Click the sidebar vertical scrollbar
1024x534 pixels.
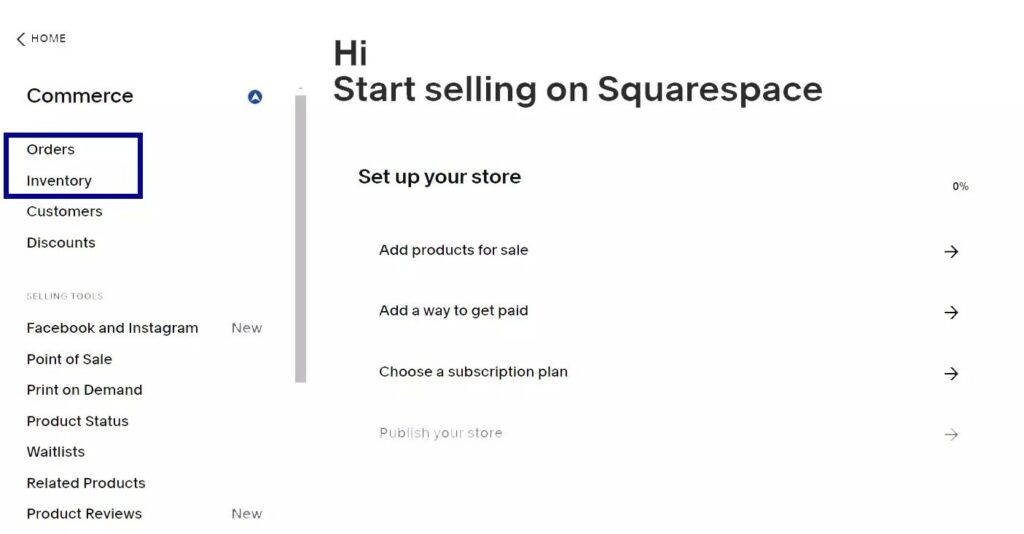tap(300, 238)
